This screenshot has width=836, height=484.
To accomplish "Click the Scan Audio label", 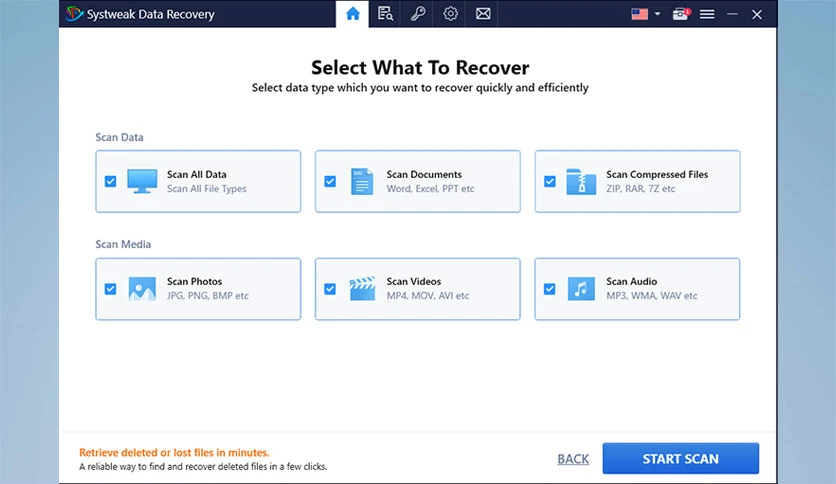I will pos(631,281).
